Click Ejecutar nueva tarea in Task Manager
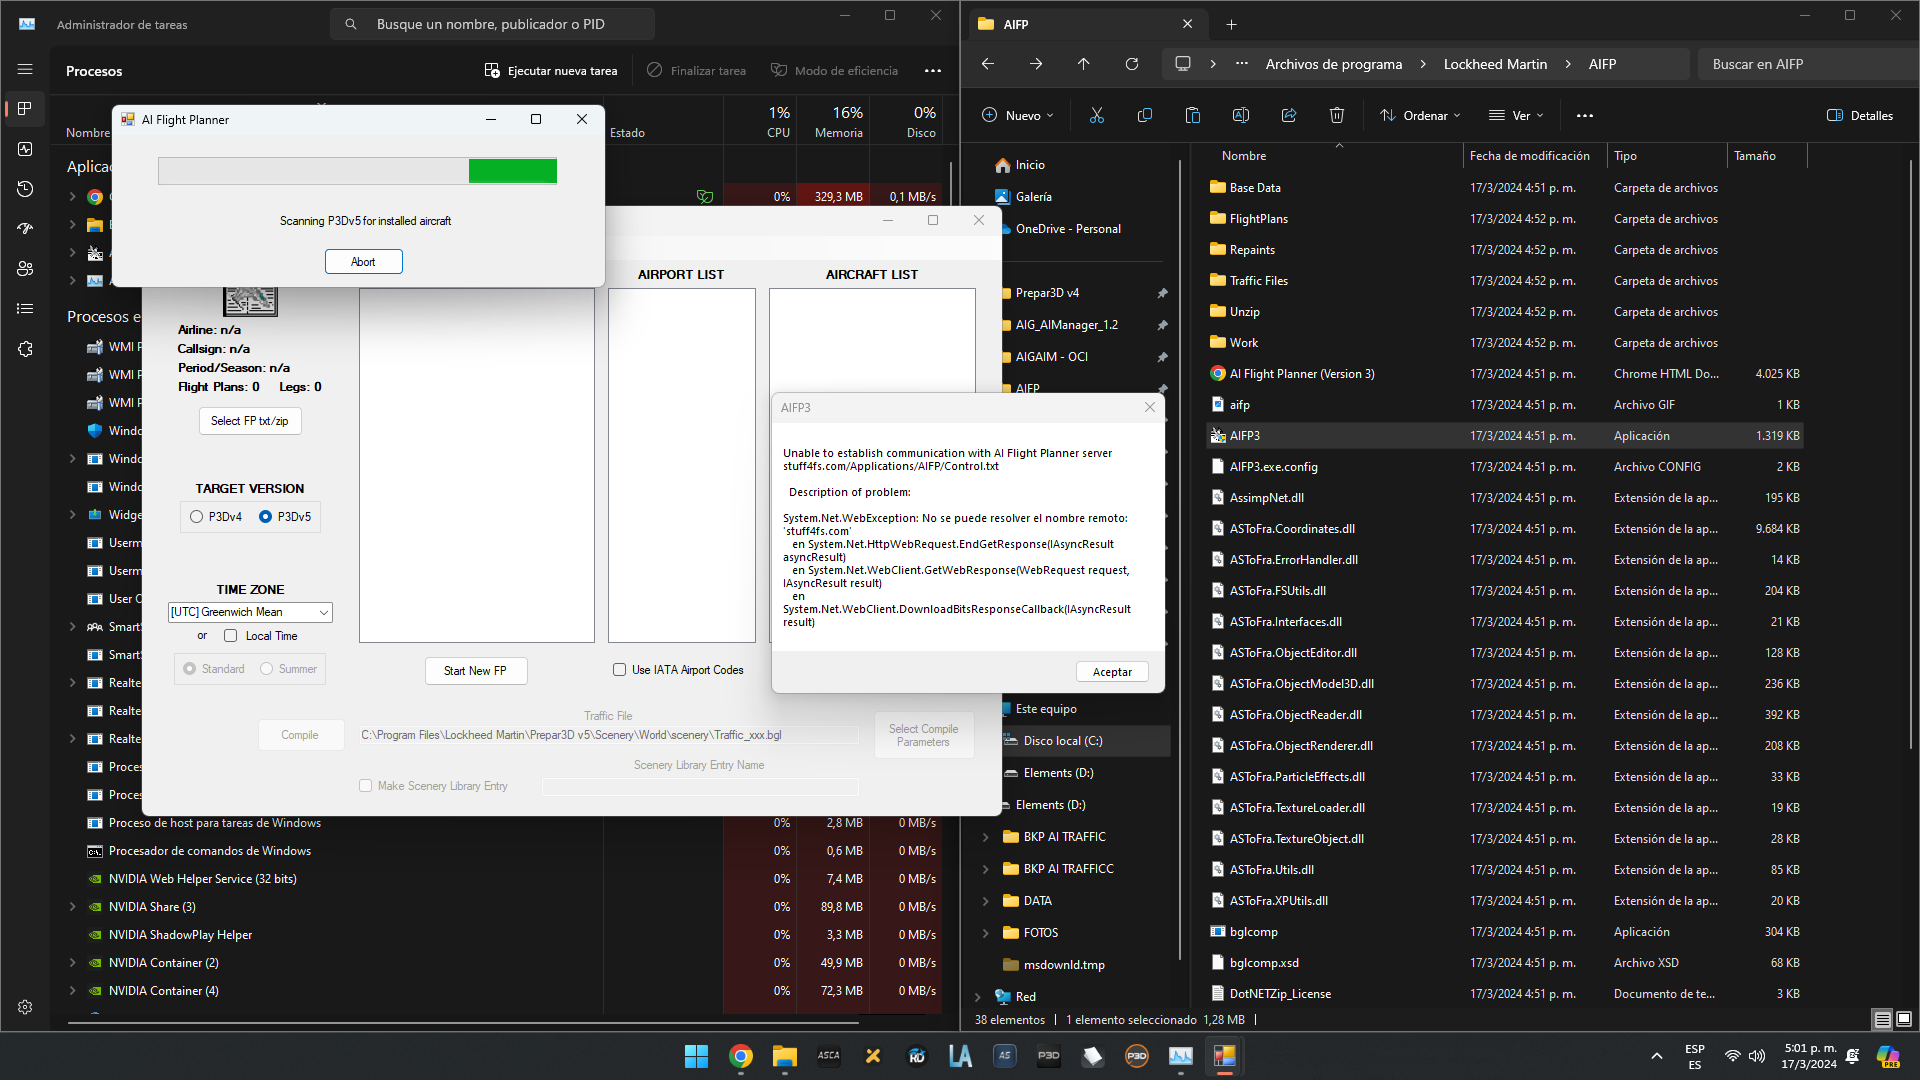Screen dimensions: 1920x1080 coord(551,71)
